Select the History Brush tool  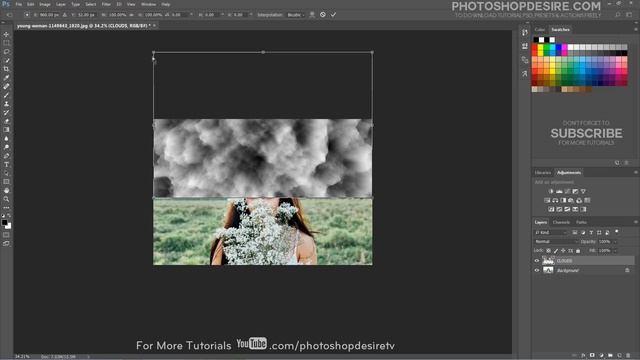[x=6, y=112]
